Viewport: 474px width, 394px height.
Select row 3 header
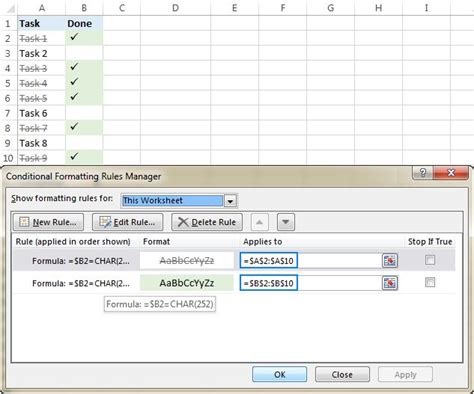(x=8, y=53)
